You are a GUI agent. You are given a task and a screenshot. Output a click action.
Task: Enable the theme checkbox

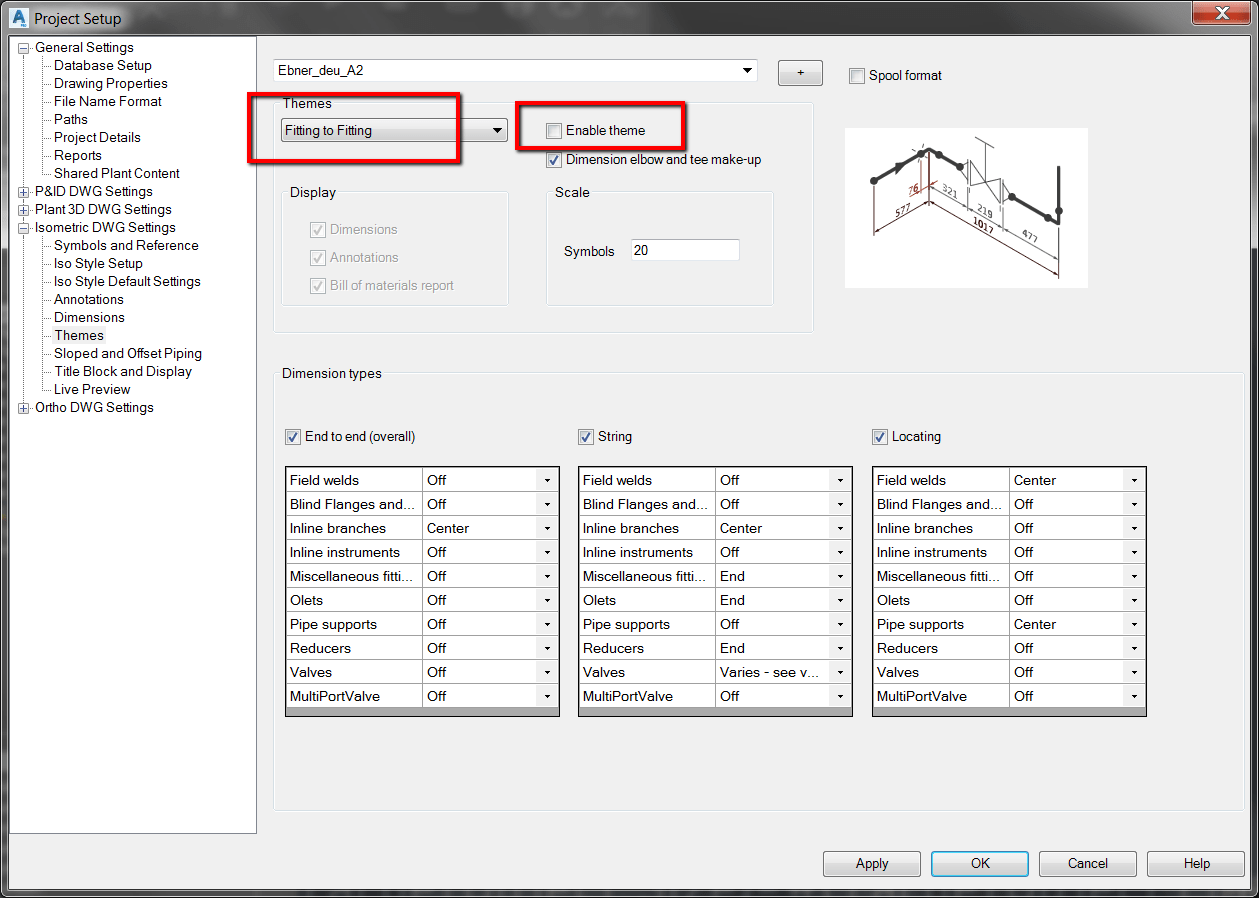pos(554,131)
